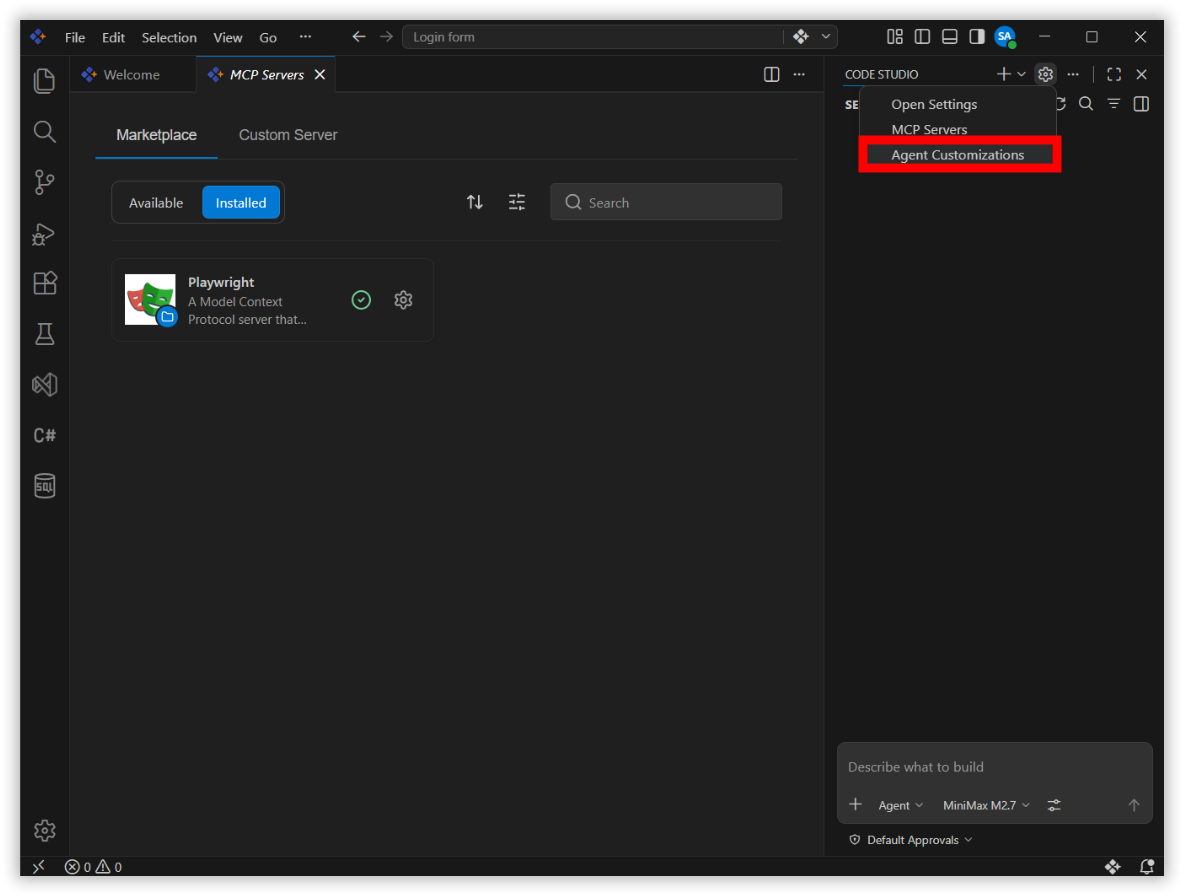Toggle the secondary side bar
Screen dimensions: 1184x896
click(976, 36)
